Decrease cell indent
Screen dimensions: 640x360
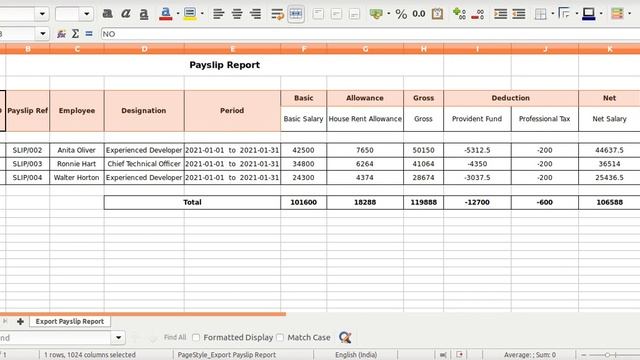click(519, 14)
